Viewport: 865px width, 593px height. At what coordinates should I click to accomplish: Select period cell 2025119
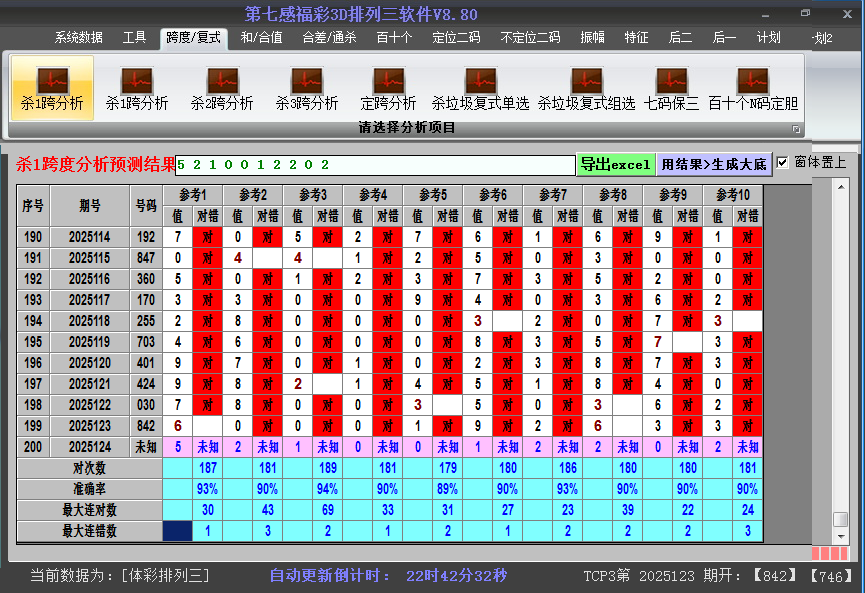(90, 342)
